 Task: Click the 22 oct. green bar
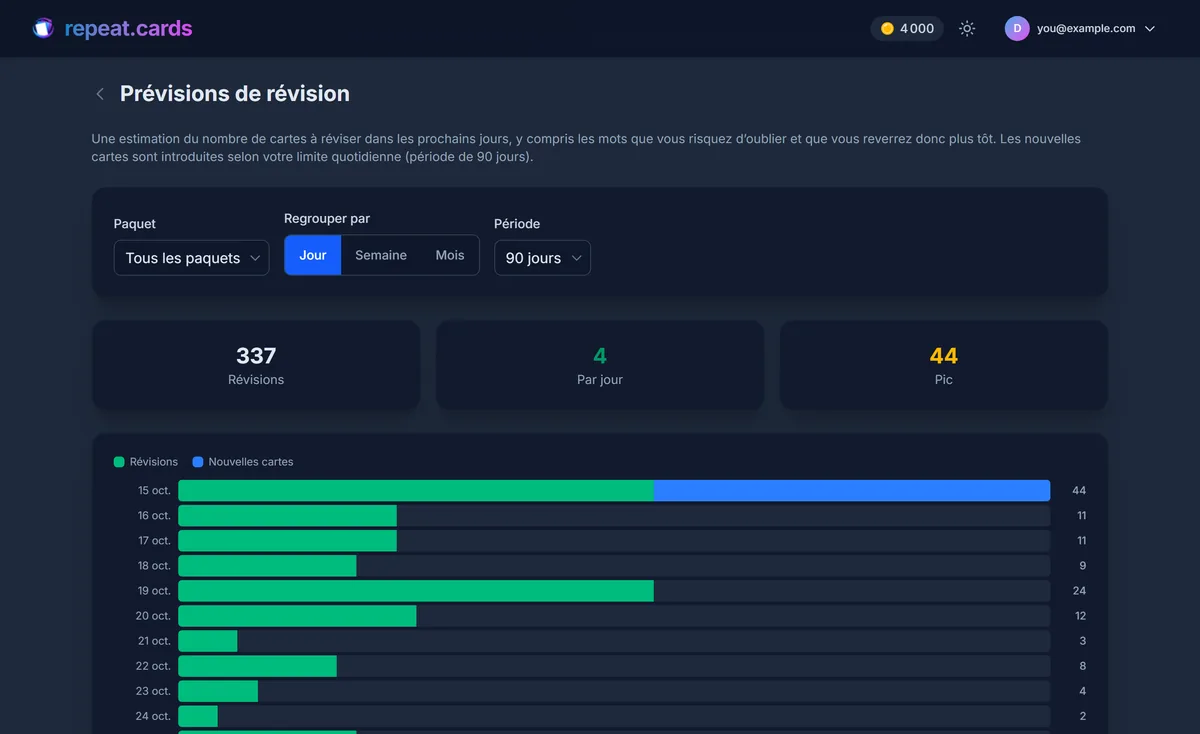point(257,665)
